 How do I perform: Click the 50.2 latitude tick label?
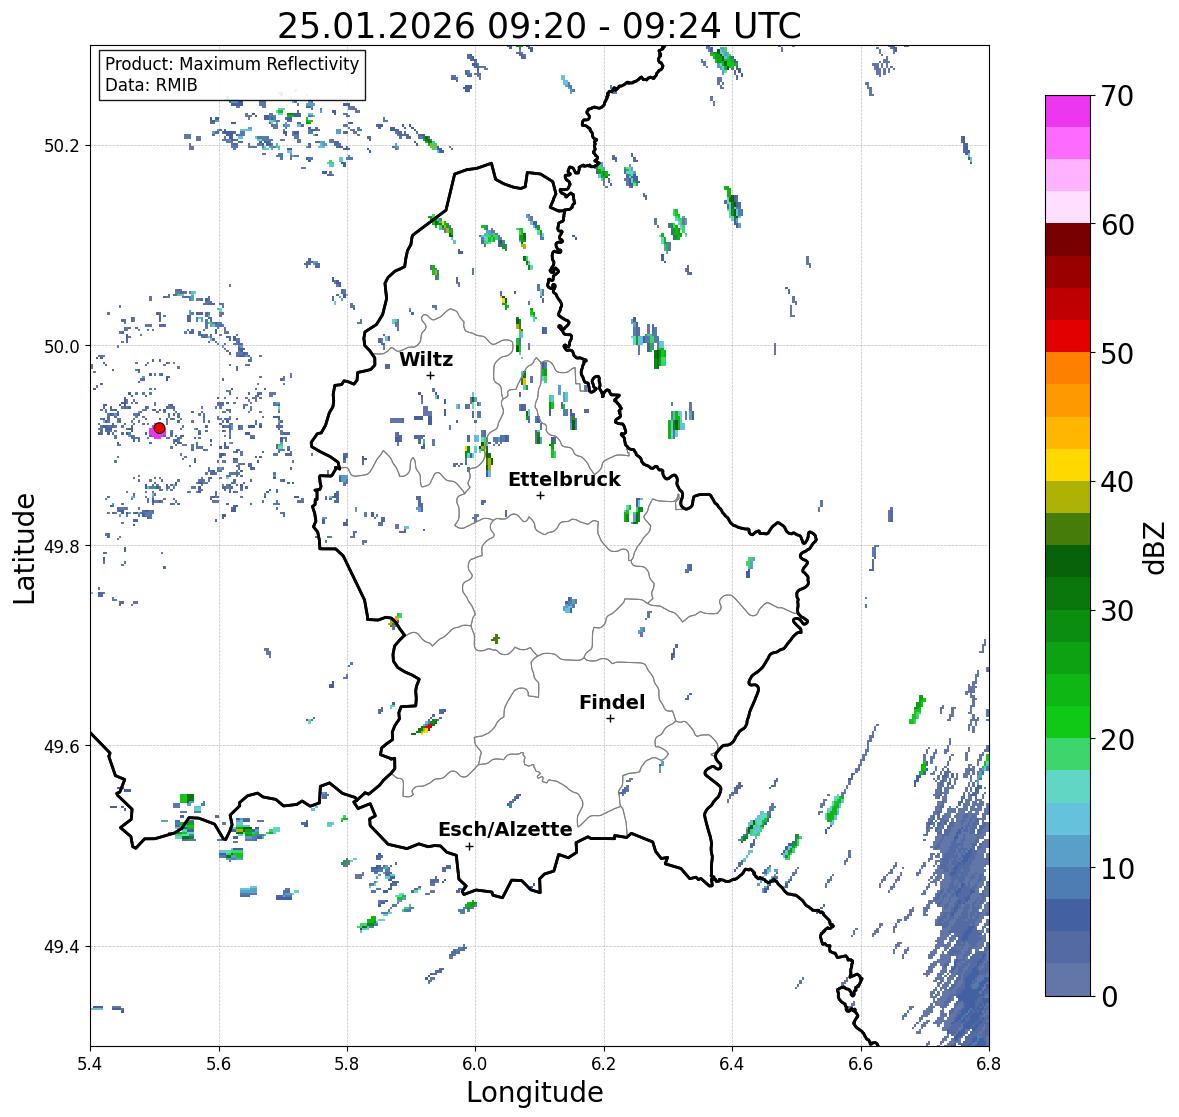pyautogui.click(x=62, y=146)
